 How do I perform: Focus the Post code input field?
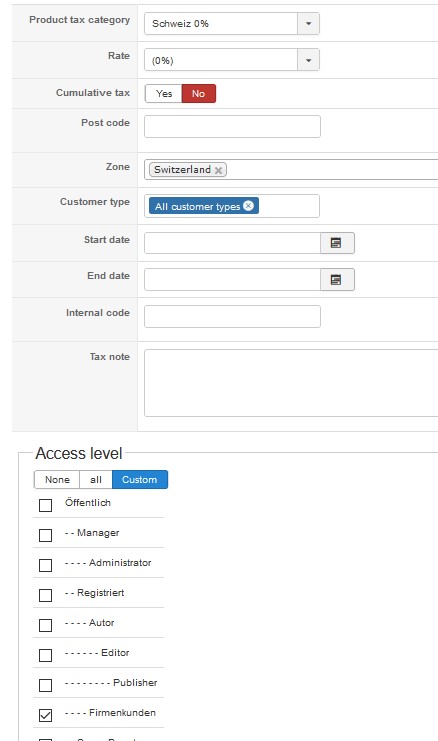[x=232, y=127]
